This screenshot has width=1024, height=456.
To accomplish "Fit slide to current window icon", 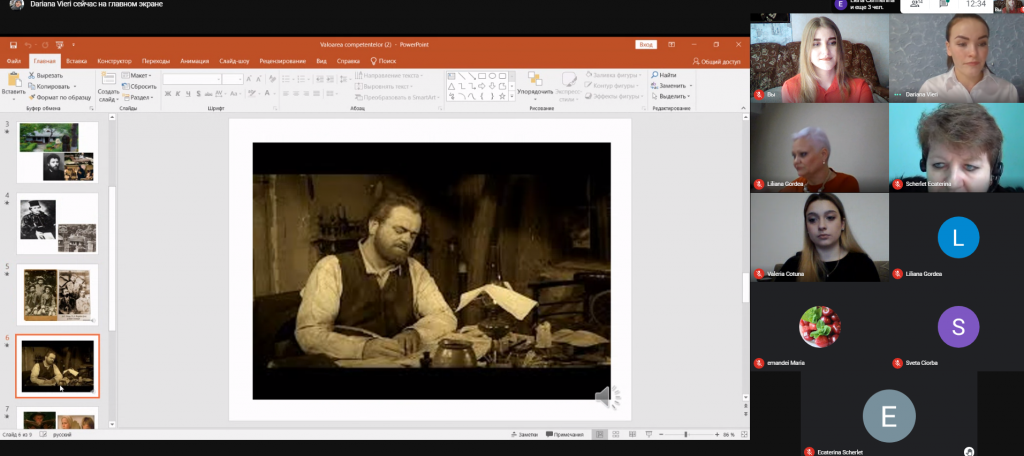I will pos(743,434).
